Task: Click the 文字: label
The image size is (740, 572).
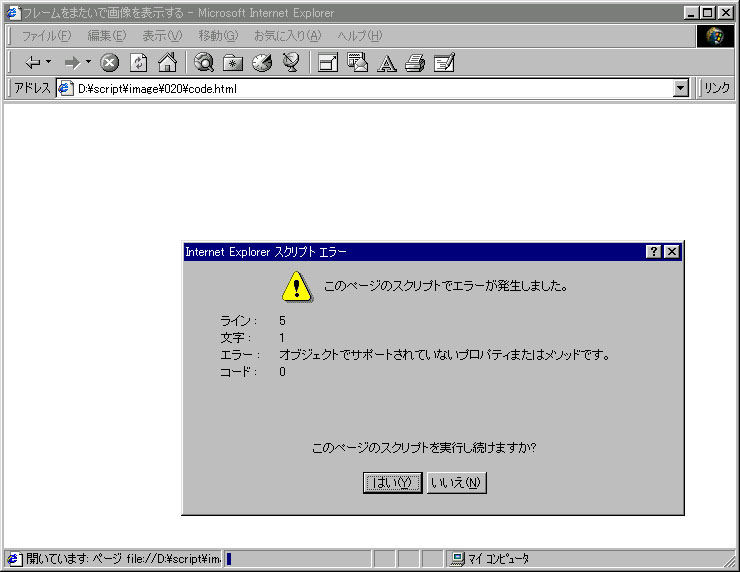Action: [235, 338]
